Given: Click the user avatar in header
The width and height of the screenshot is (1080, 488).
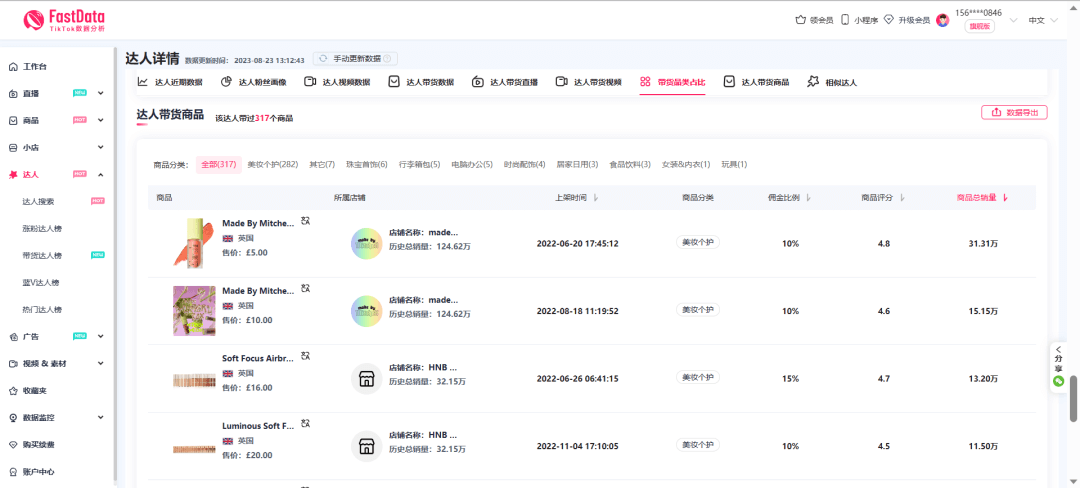Looking at the screenshot, I should pos(943,21).
